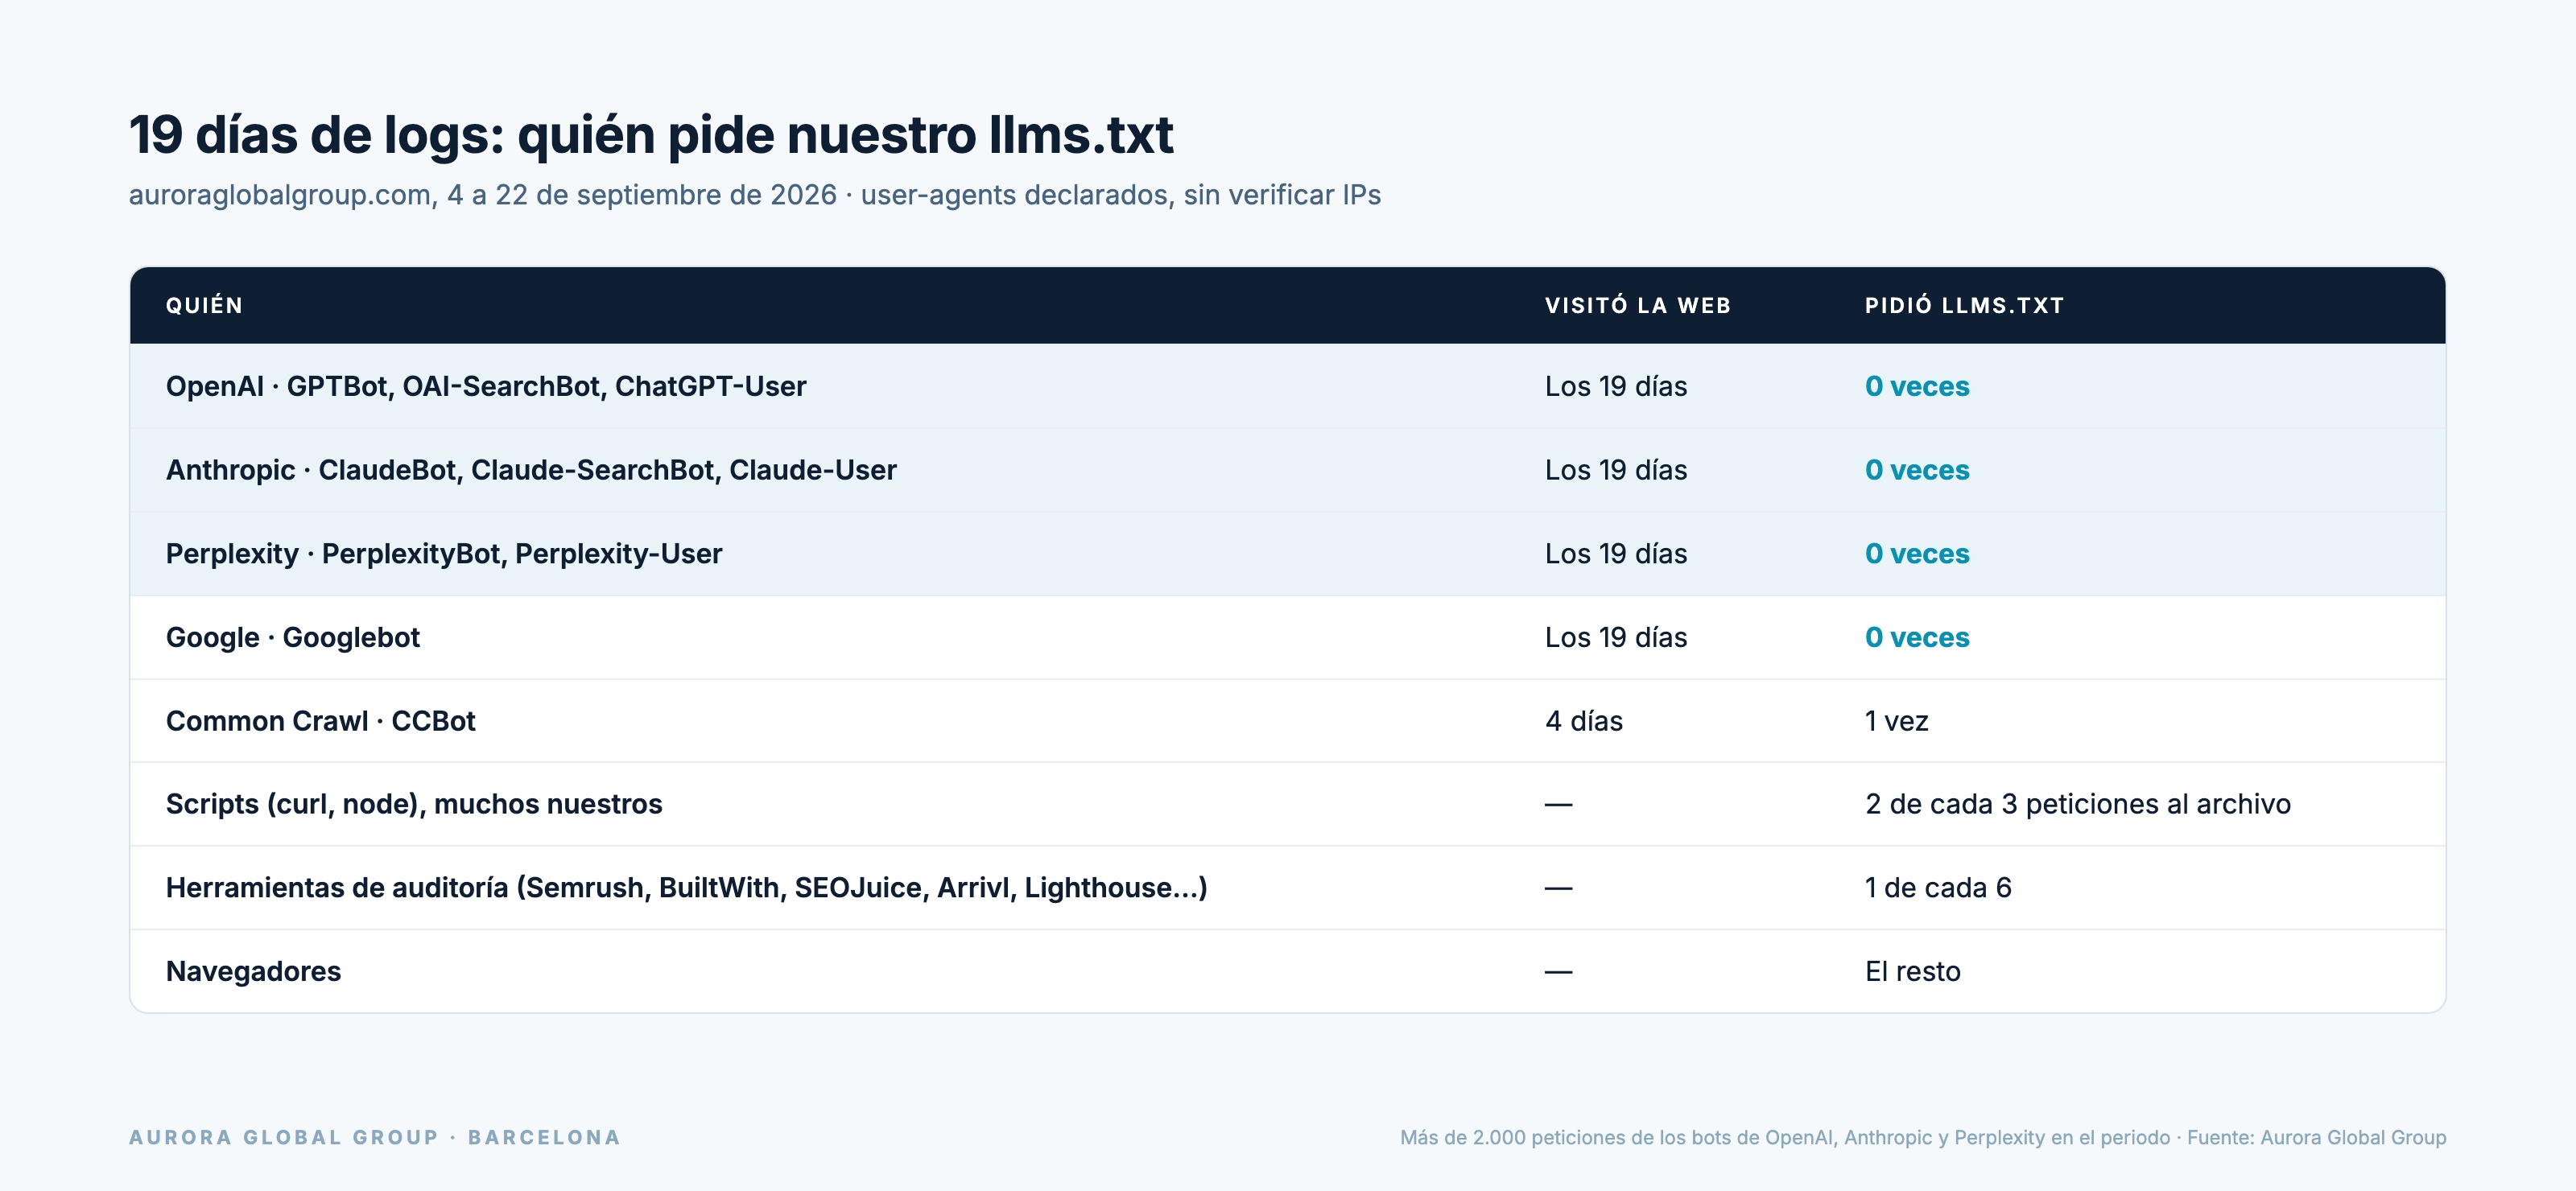Select "0 veces" in the Anthropic row
2576x1191 pixels.
(x=1917, y=470)
